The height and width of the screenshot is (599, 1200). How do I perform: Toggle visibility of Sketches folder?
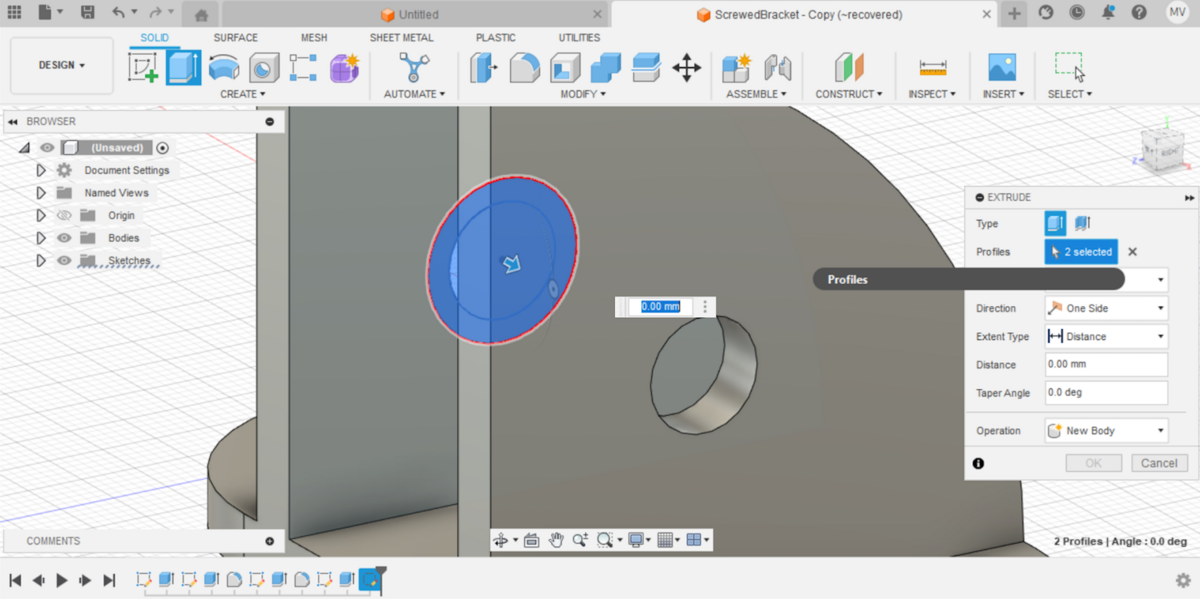(x=65, y=261)
